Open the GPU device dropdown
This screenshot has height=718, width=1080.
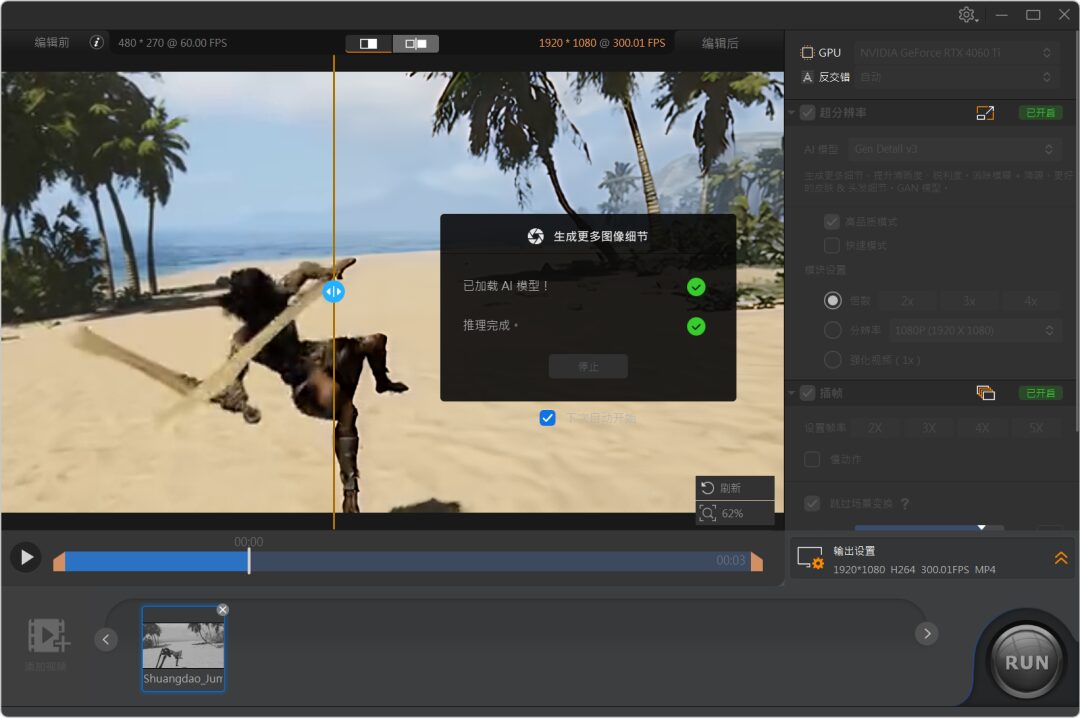(955, 53)
